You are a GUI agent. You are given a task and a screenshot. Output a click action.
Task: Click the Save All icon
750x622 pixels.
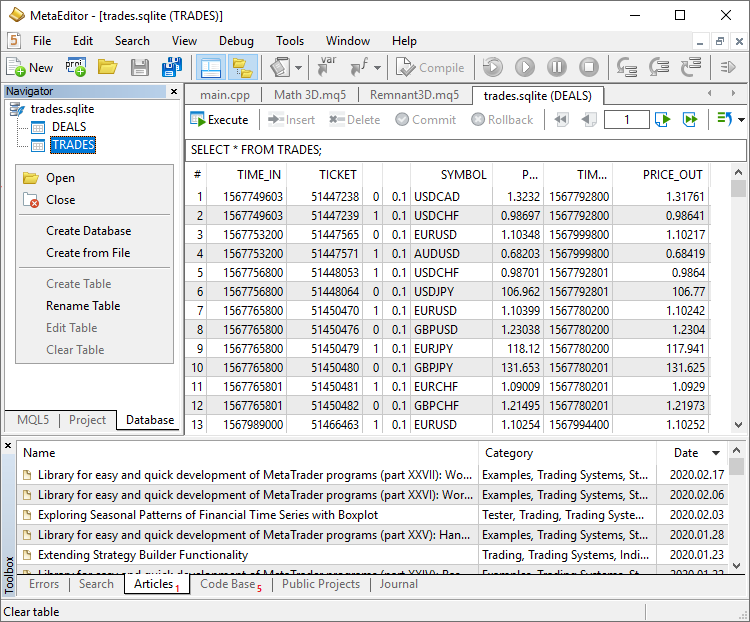click(x=172, y=67)
